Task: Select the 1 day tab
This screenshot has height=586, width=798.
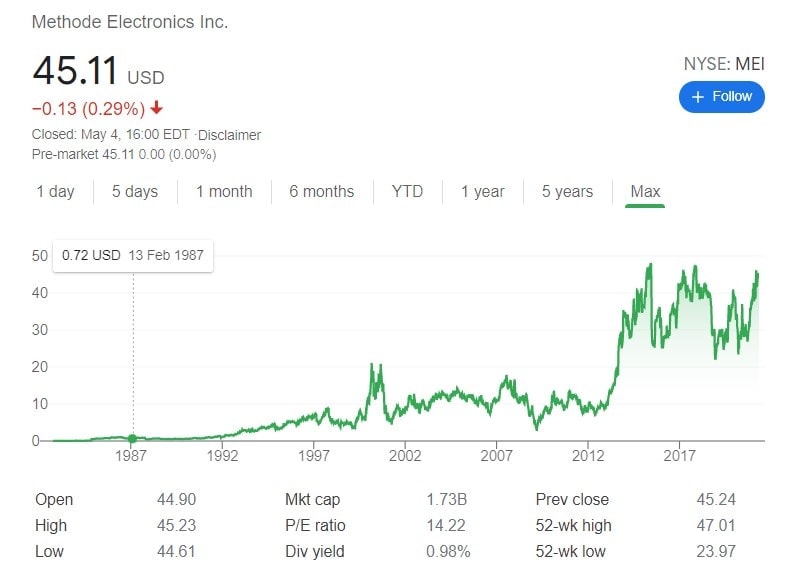Action: (x=55, y=192)
